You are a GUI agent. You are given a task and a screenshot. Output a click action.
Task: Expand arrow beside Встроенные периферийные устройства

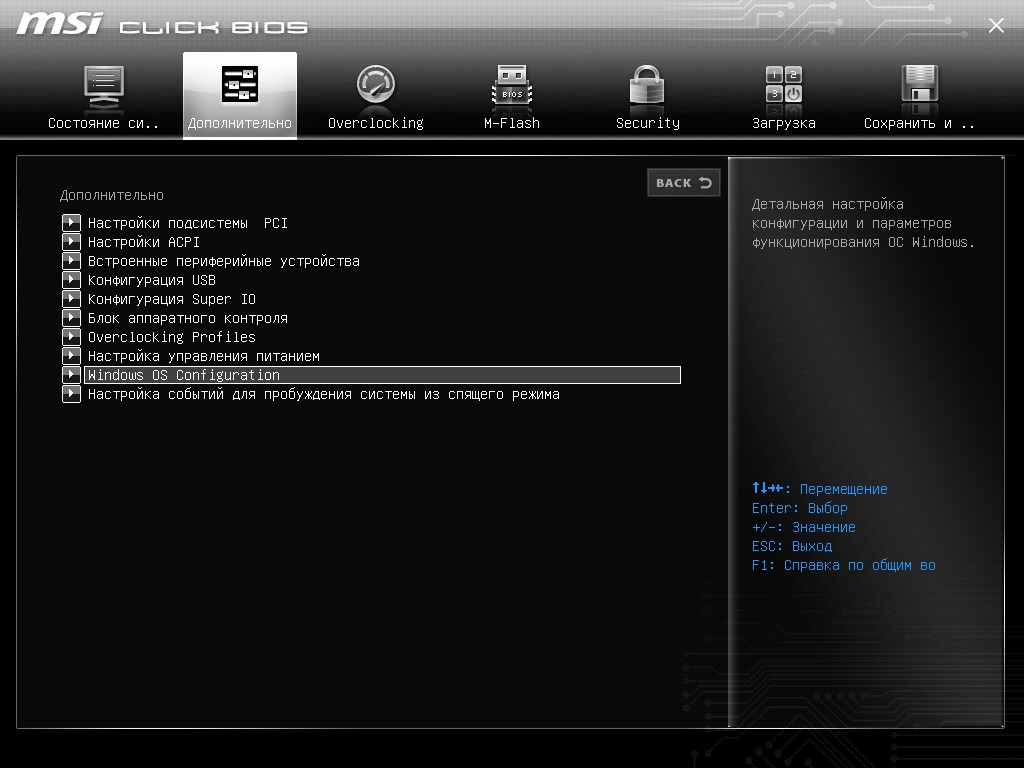coord(71,261)
